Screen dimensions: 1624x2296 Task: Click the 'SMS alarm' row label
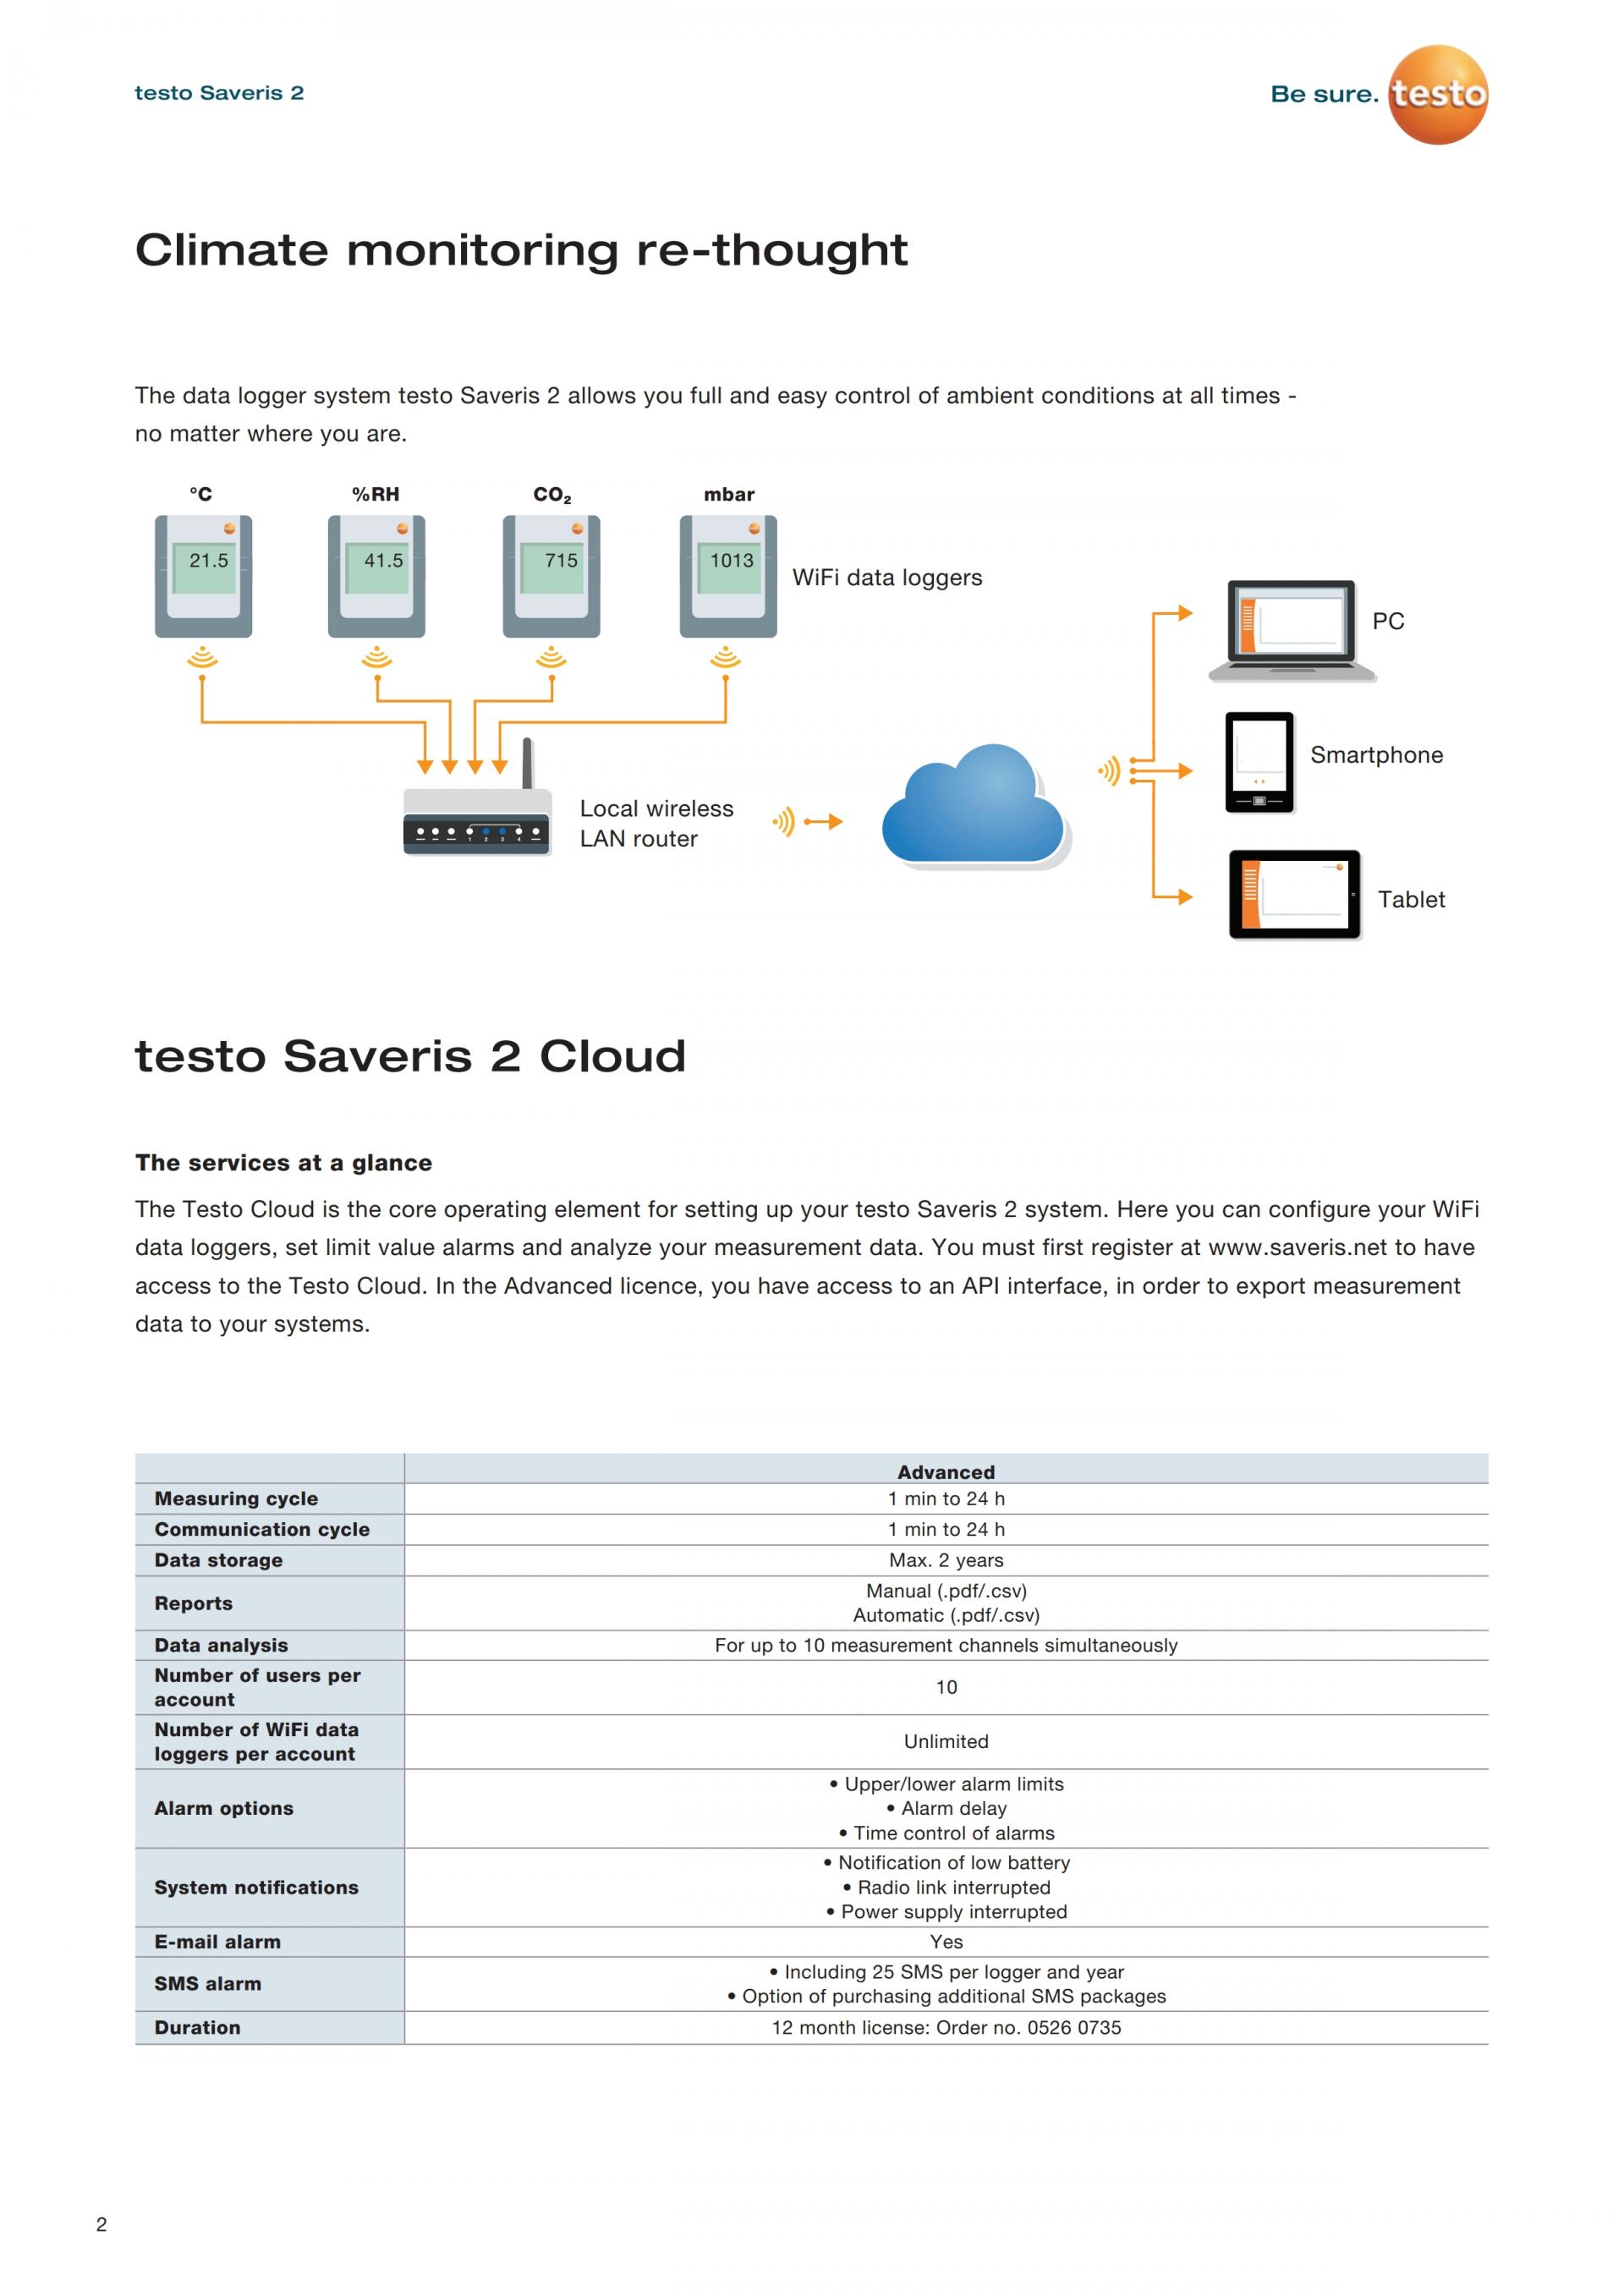click(208, 1983)
